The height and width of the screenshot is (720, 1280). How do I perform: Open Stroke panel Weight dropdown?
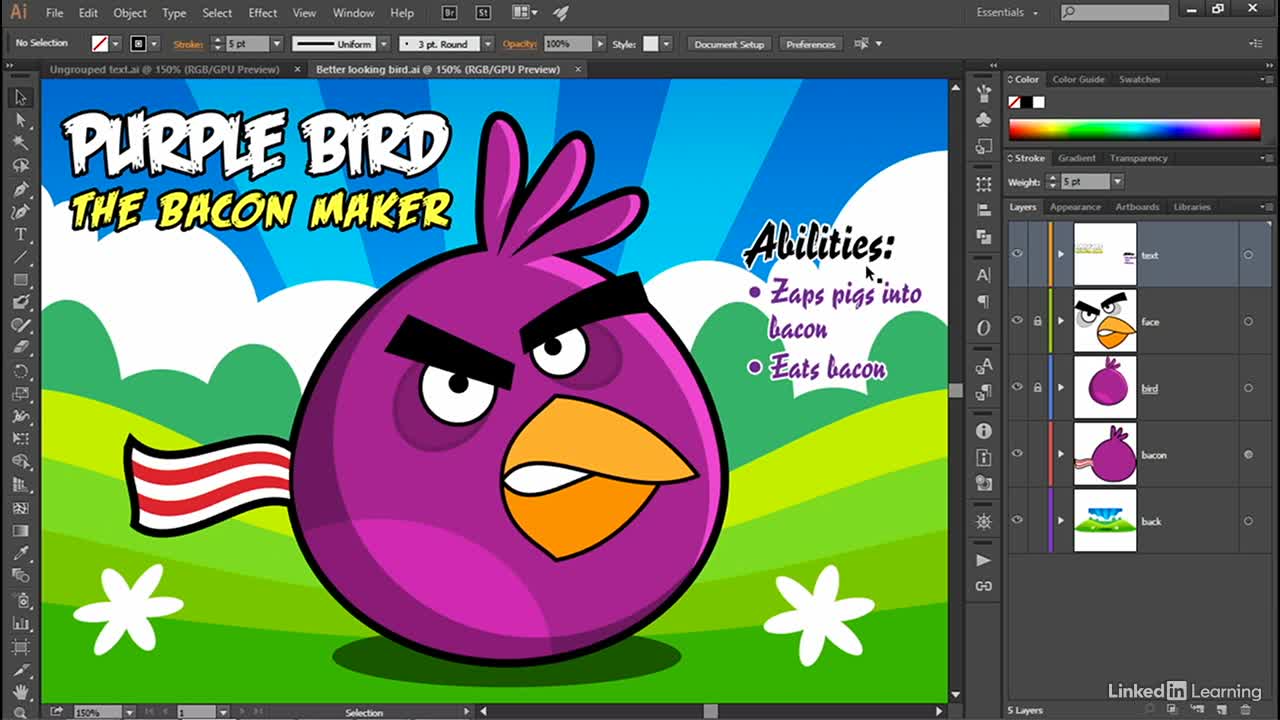tap(1117, 182)
